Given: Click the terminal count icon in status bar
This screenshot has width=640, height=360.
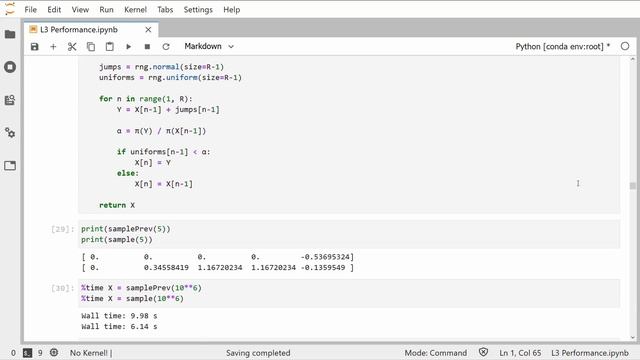Looking at the screenshot, I should (27, 353).
